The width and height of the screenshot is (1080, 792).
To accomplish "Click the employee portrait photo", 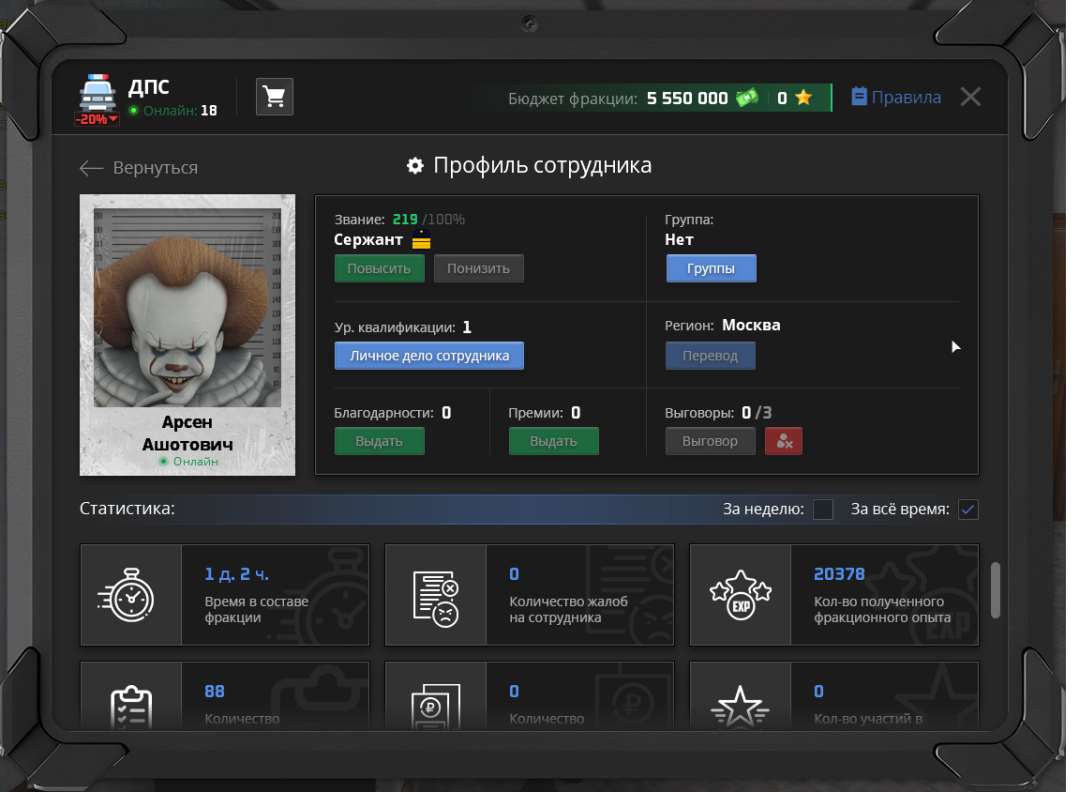I will [187, 305].
